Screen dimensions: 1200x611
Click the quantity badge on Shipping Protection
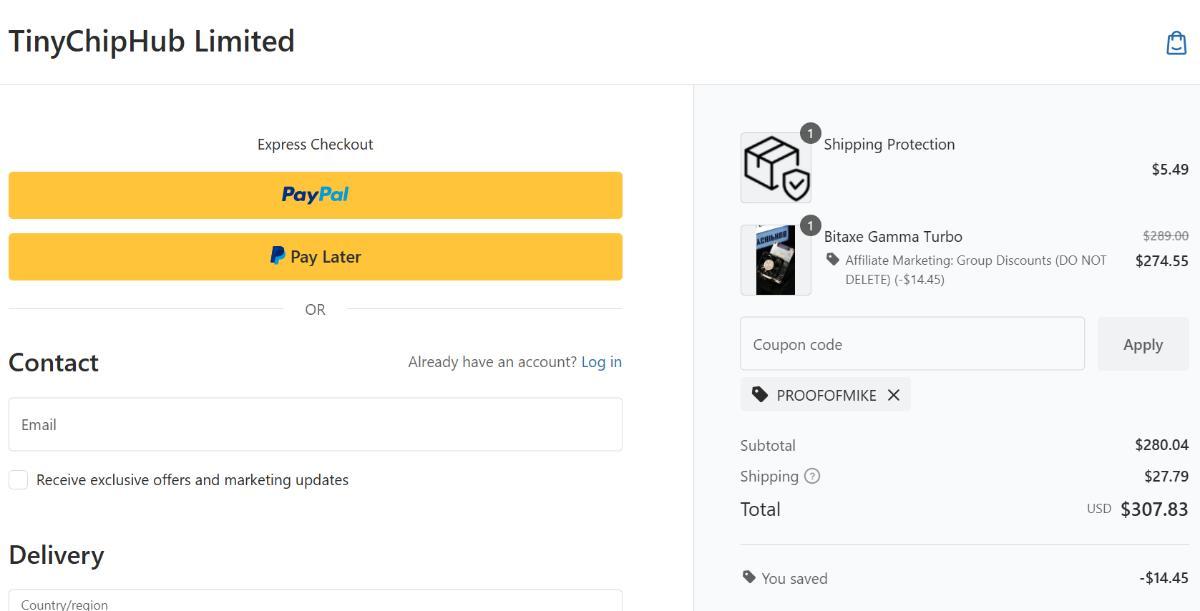tap(810, 133)
